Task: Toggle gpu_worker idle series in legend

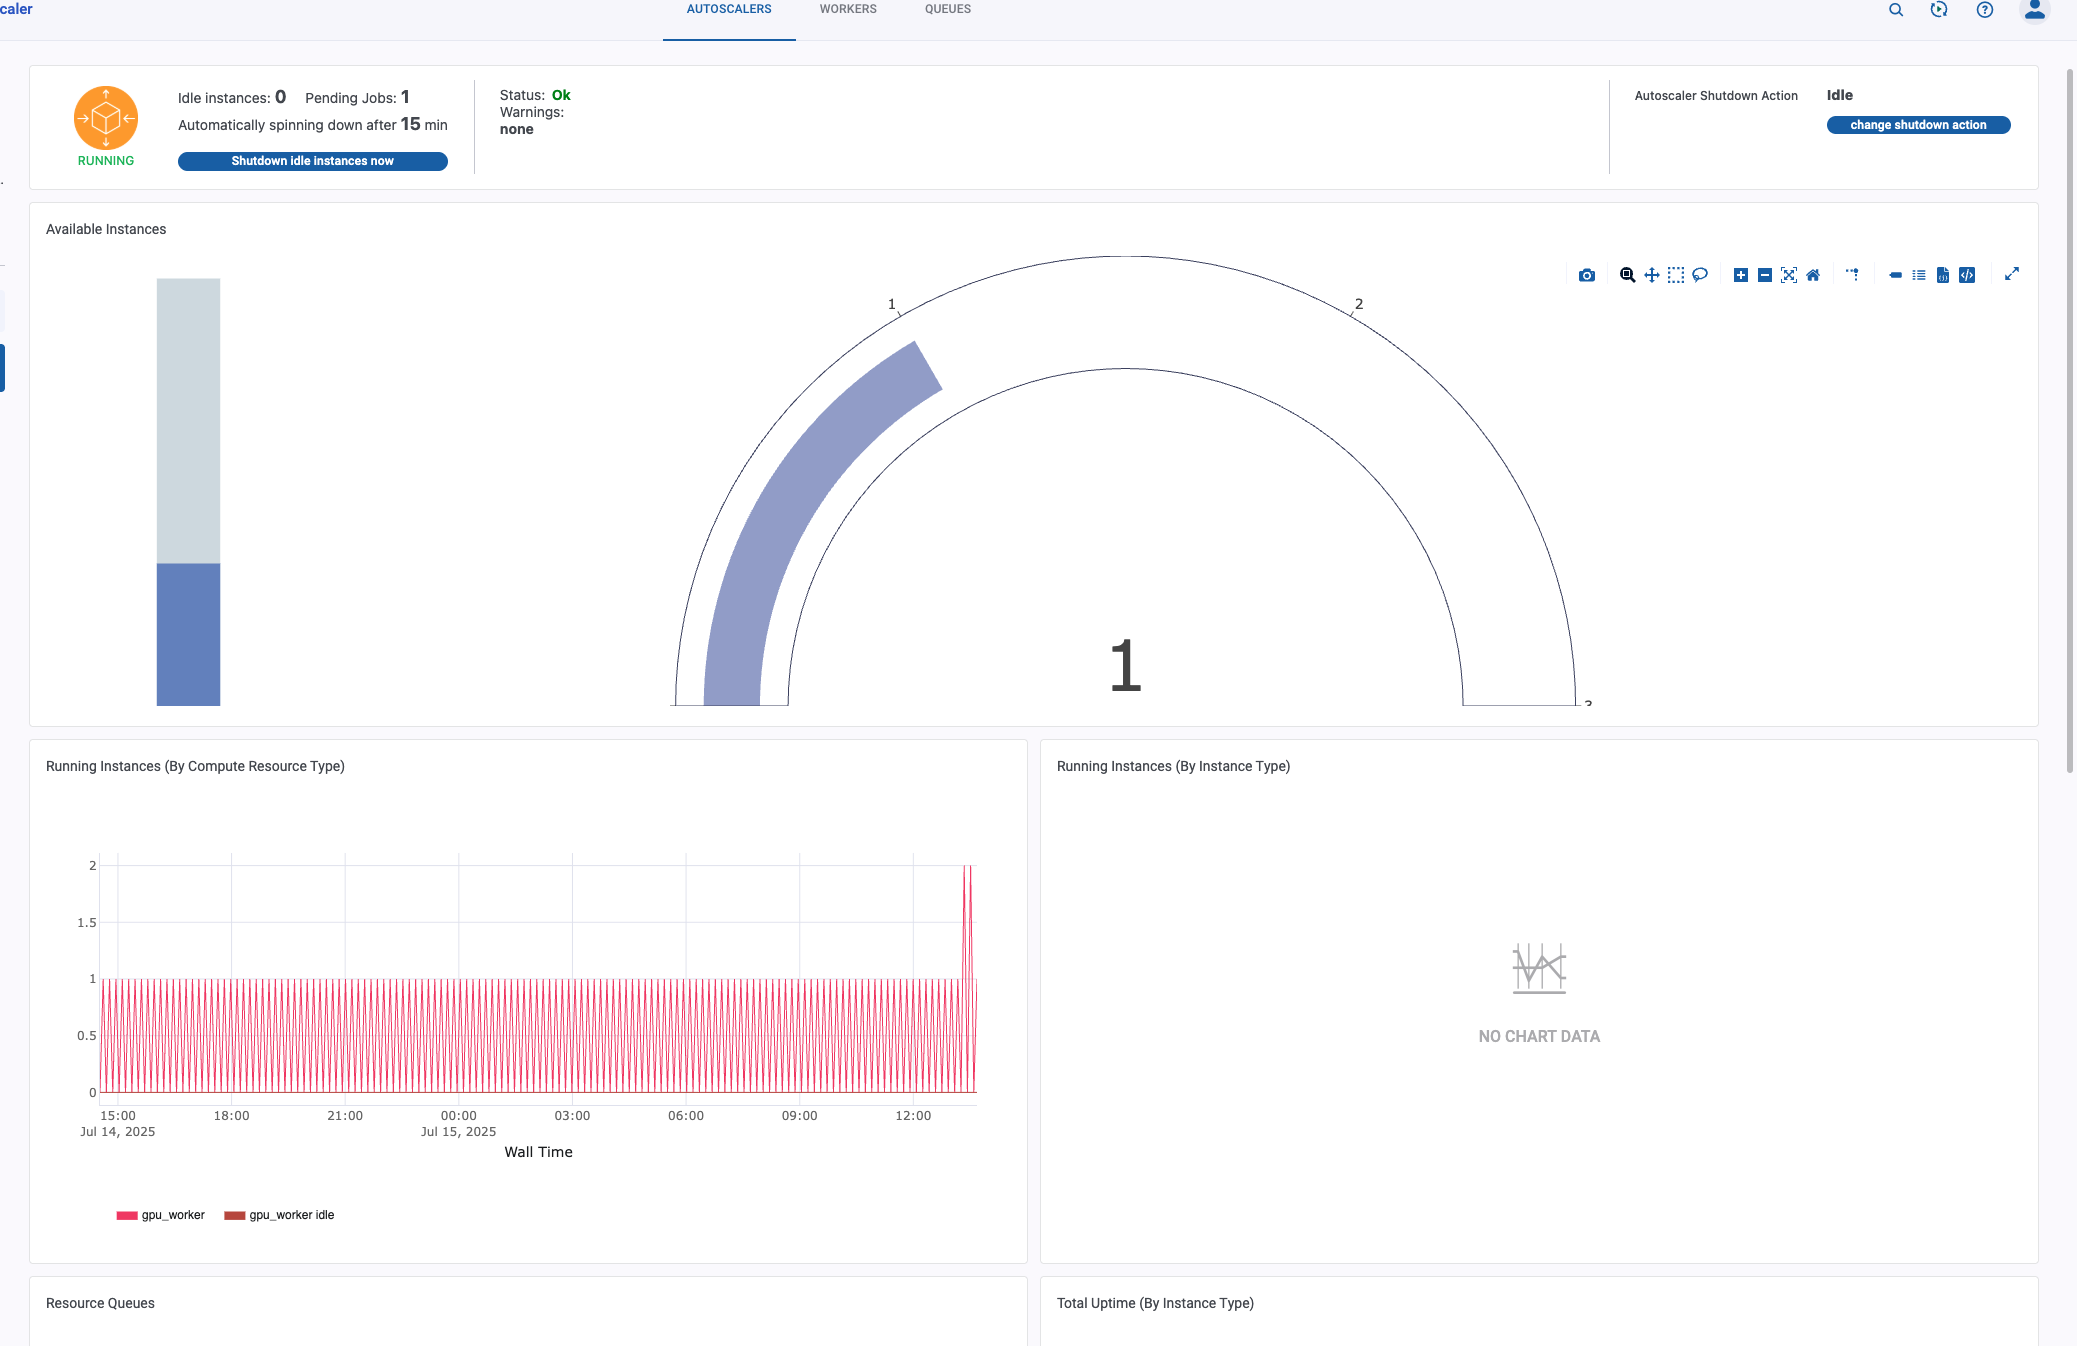Action: tap(279, 1215)
